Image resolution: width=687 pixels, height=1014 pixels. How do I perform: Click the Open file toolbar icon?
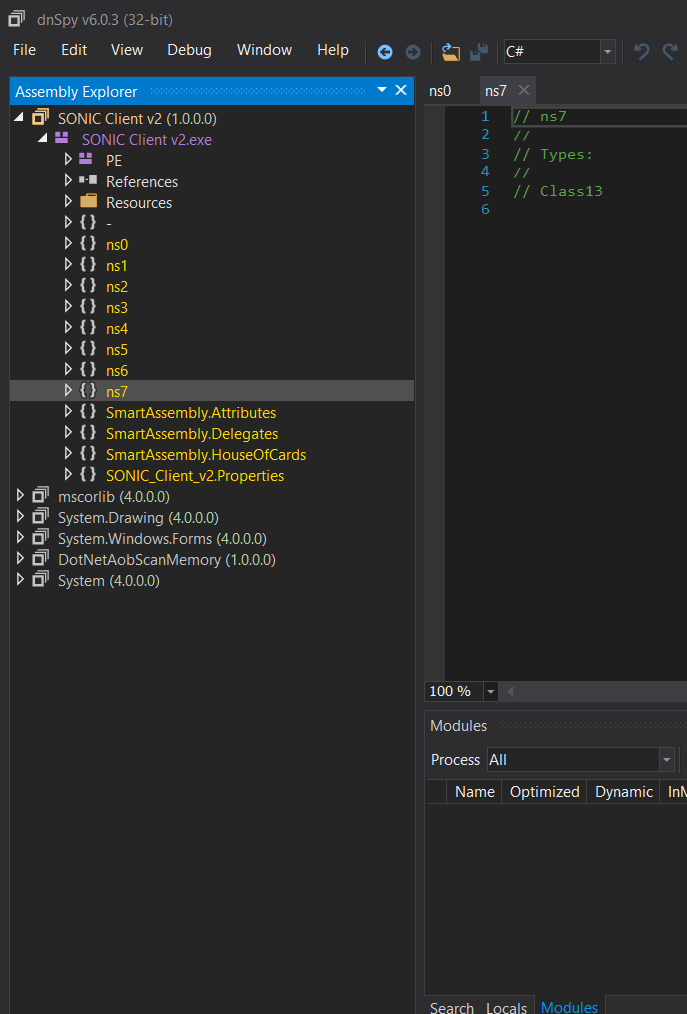(x=451, y=52)
